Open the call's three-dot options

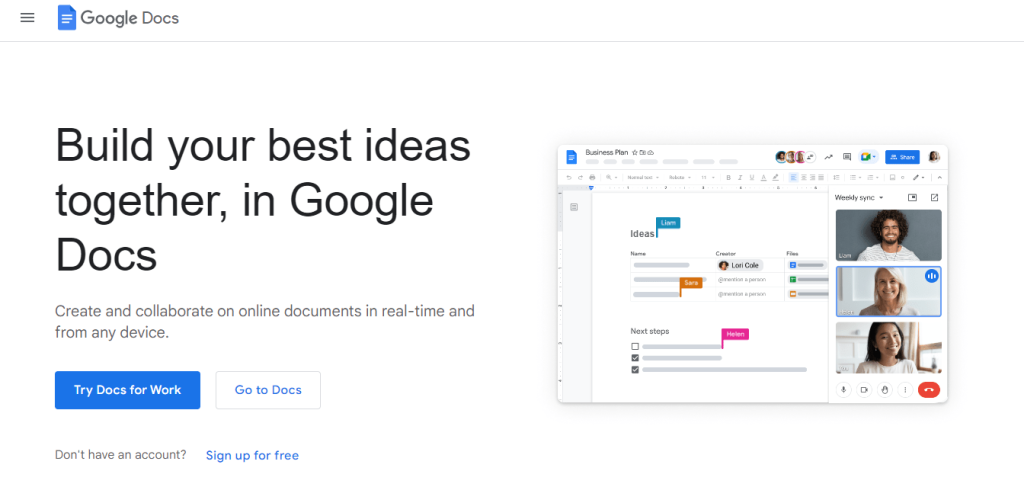tap(905, 390)
